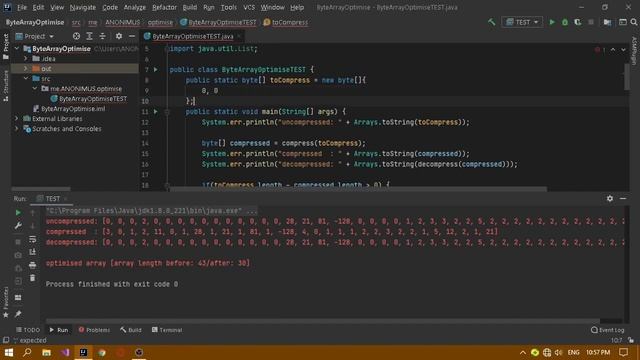Click the Run console horizontal scrollbar
Screen dimensions: 640x360
323,321
